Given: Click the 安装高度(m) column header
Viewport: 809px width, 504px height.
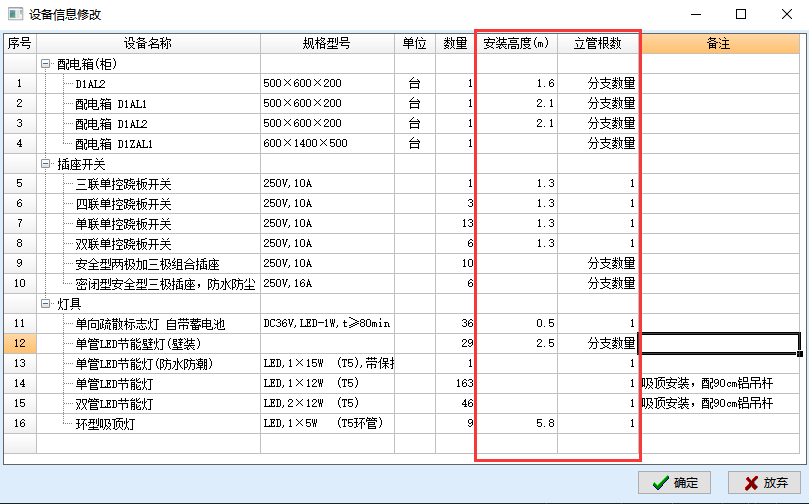Looking at the screenshot, I should 516,44.
